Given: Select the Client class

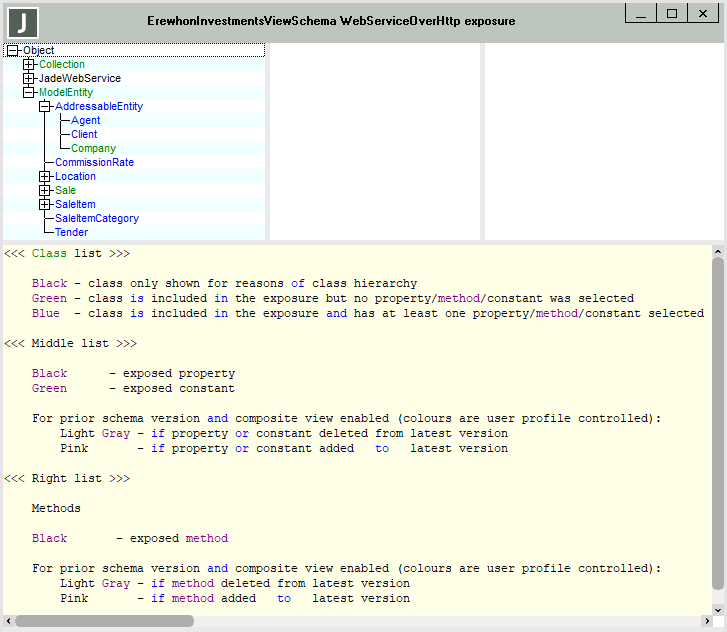Looking at the screenshot, I should pos(84,135).
